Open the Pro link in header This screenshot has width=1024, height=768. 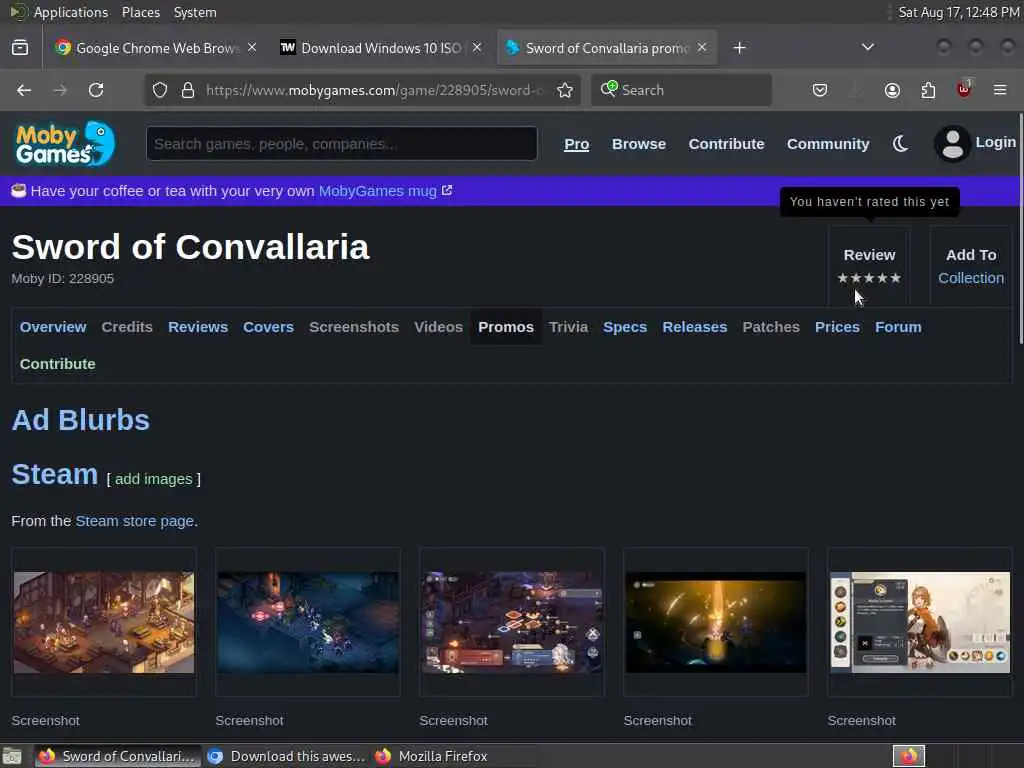(577, 144)
